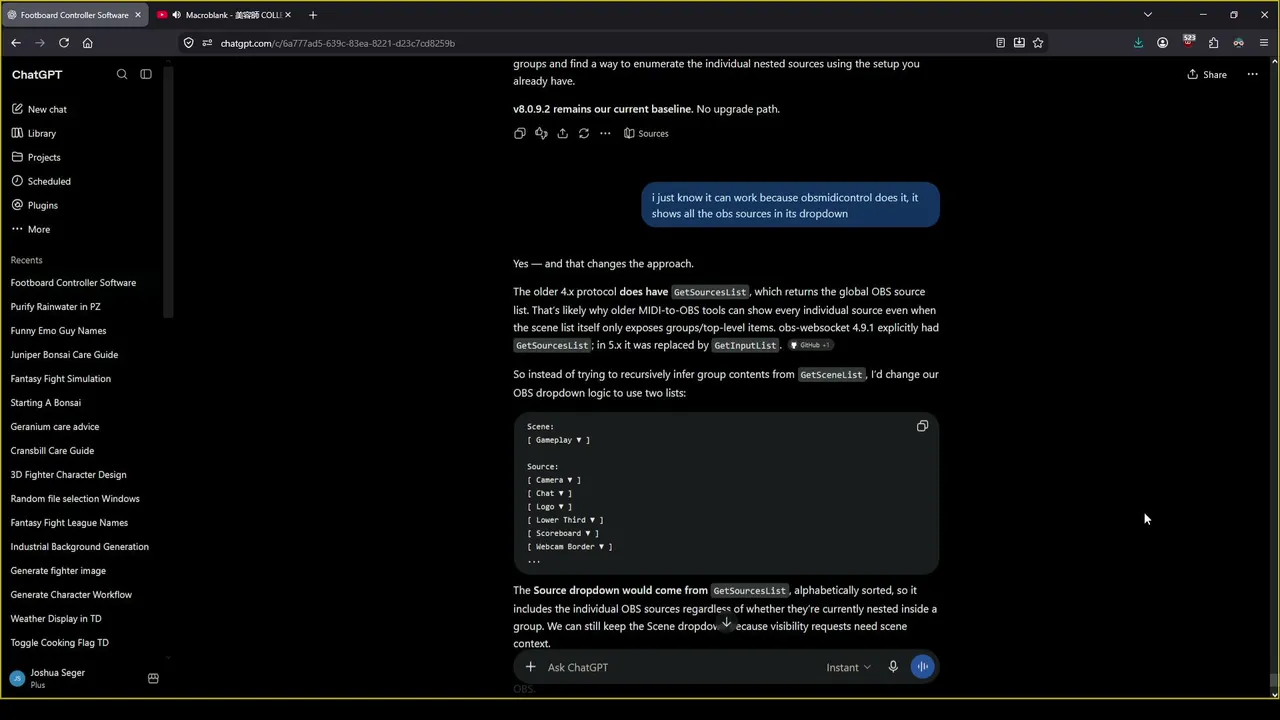Open ChatGPT search icon in sidebar

pyautogui.click(x=122, y=74)
